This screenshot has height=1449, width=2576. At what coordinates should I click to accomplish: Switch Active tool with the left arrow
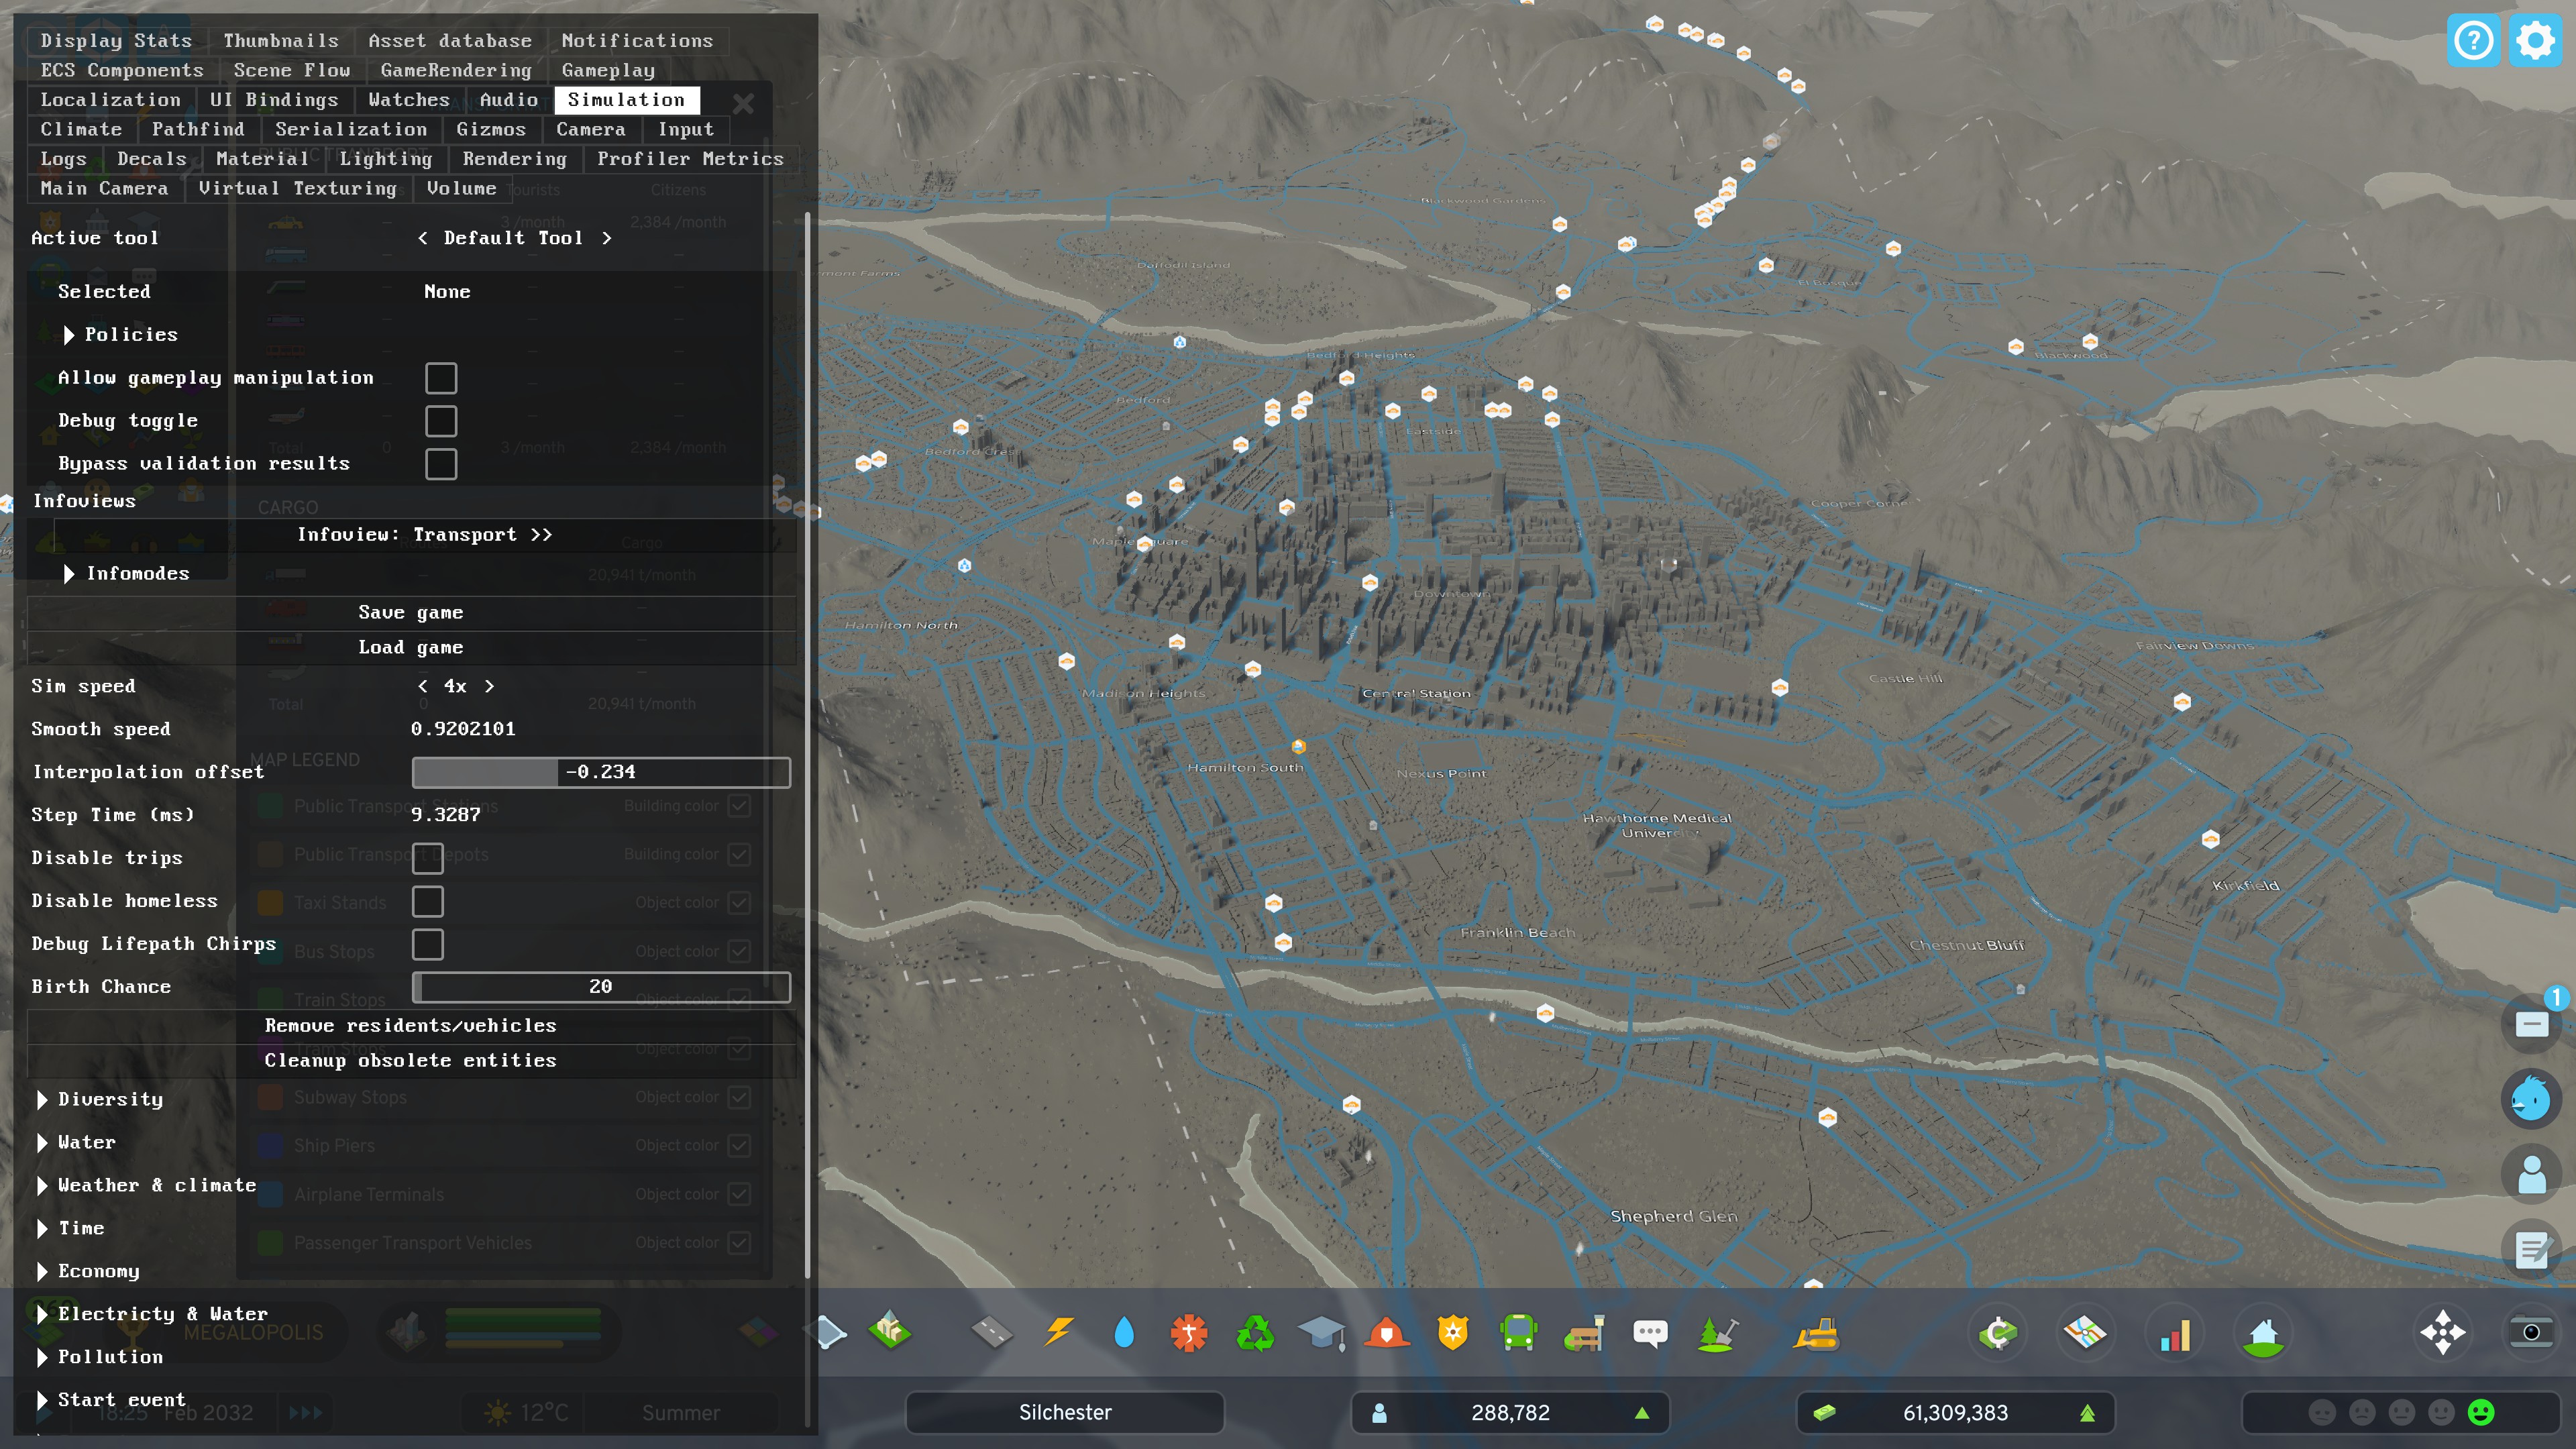423,238
